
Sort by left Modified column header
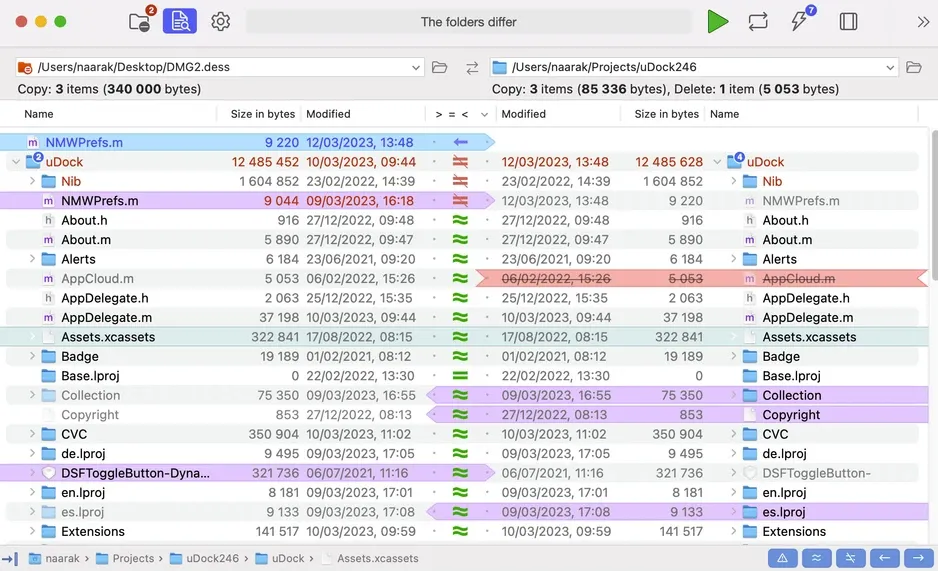(x=328, y=114)
